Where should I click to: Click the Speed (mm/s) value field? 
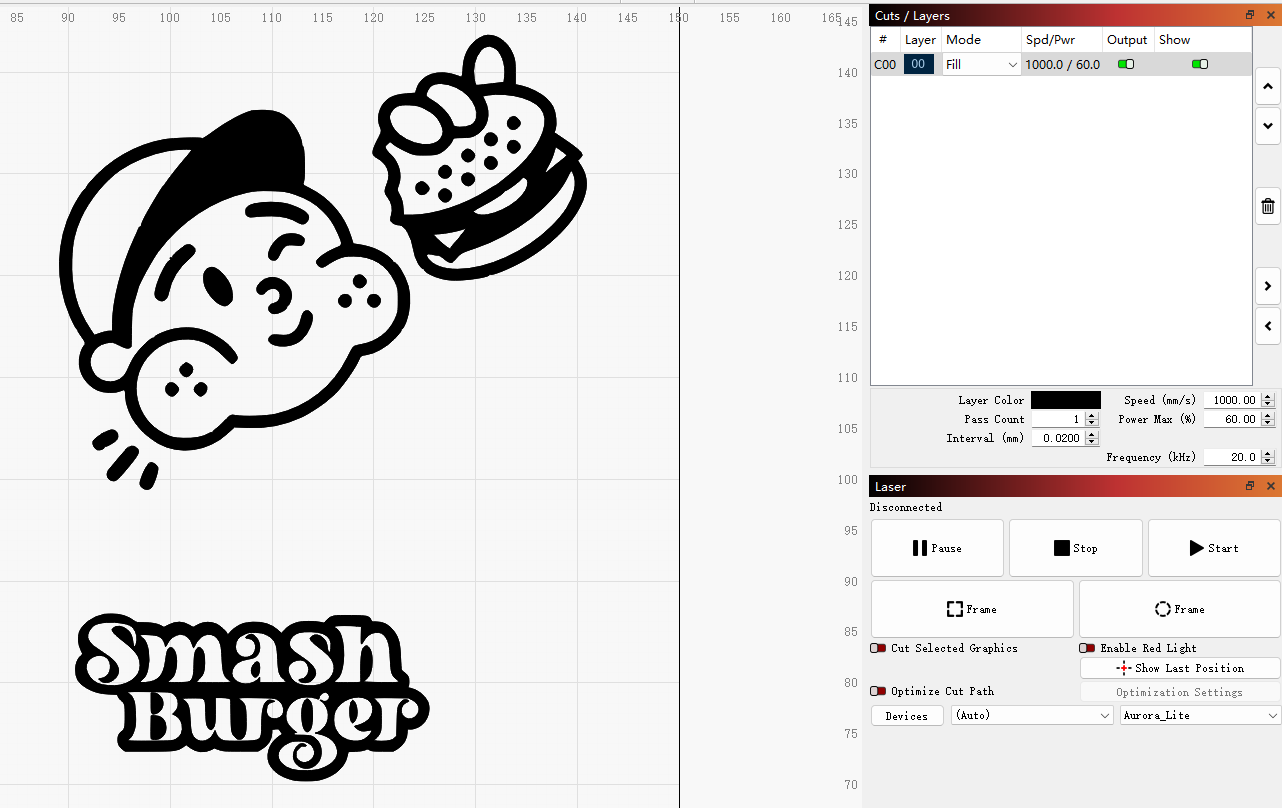(x=1232, y=400)
